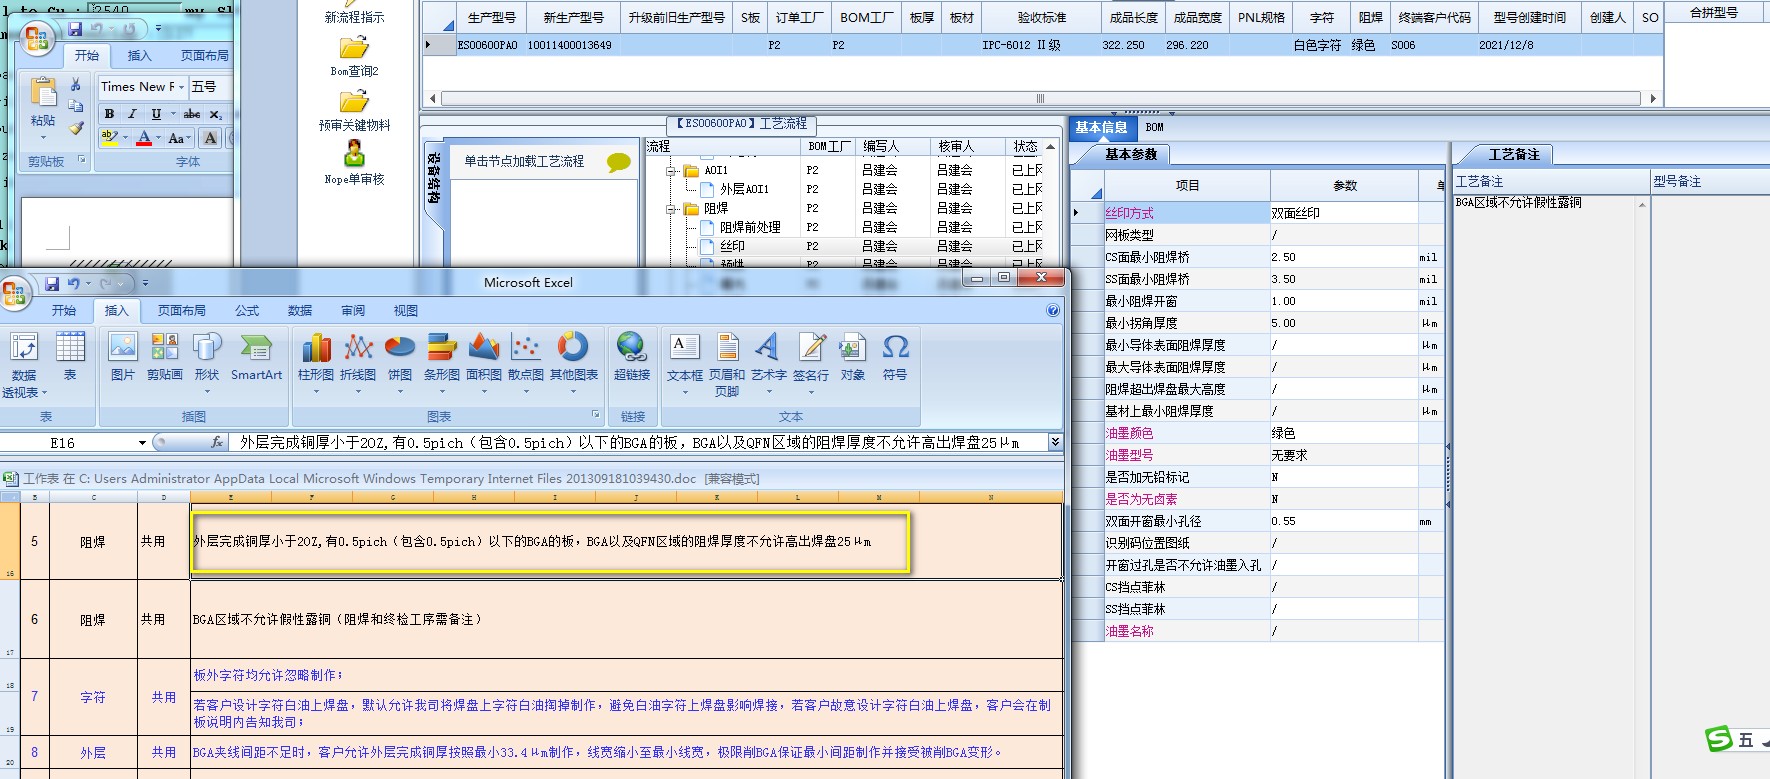The height and width of the screenshot is (779, 1770).
Task: Click the horizontal scrollbar under the product grid
Action: click(1040, 98)
